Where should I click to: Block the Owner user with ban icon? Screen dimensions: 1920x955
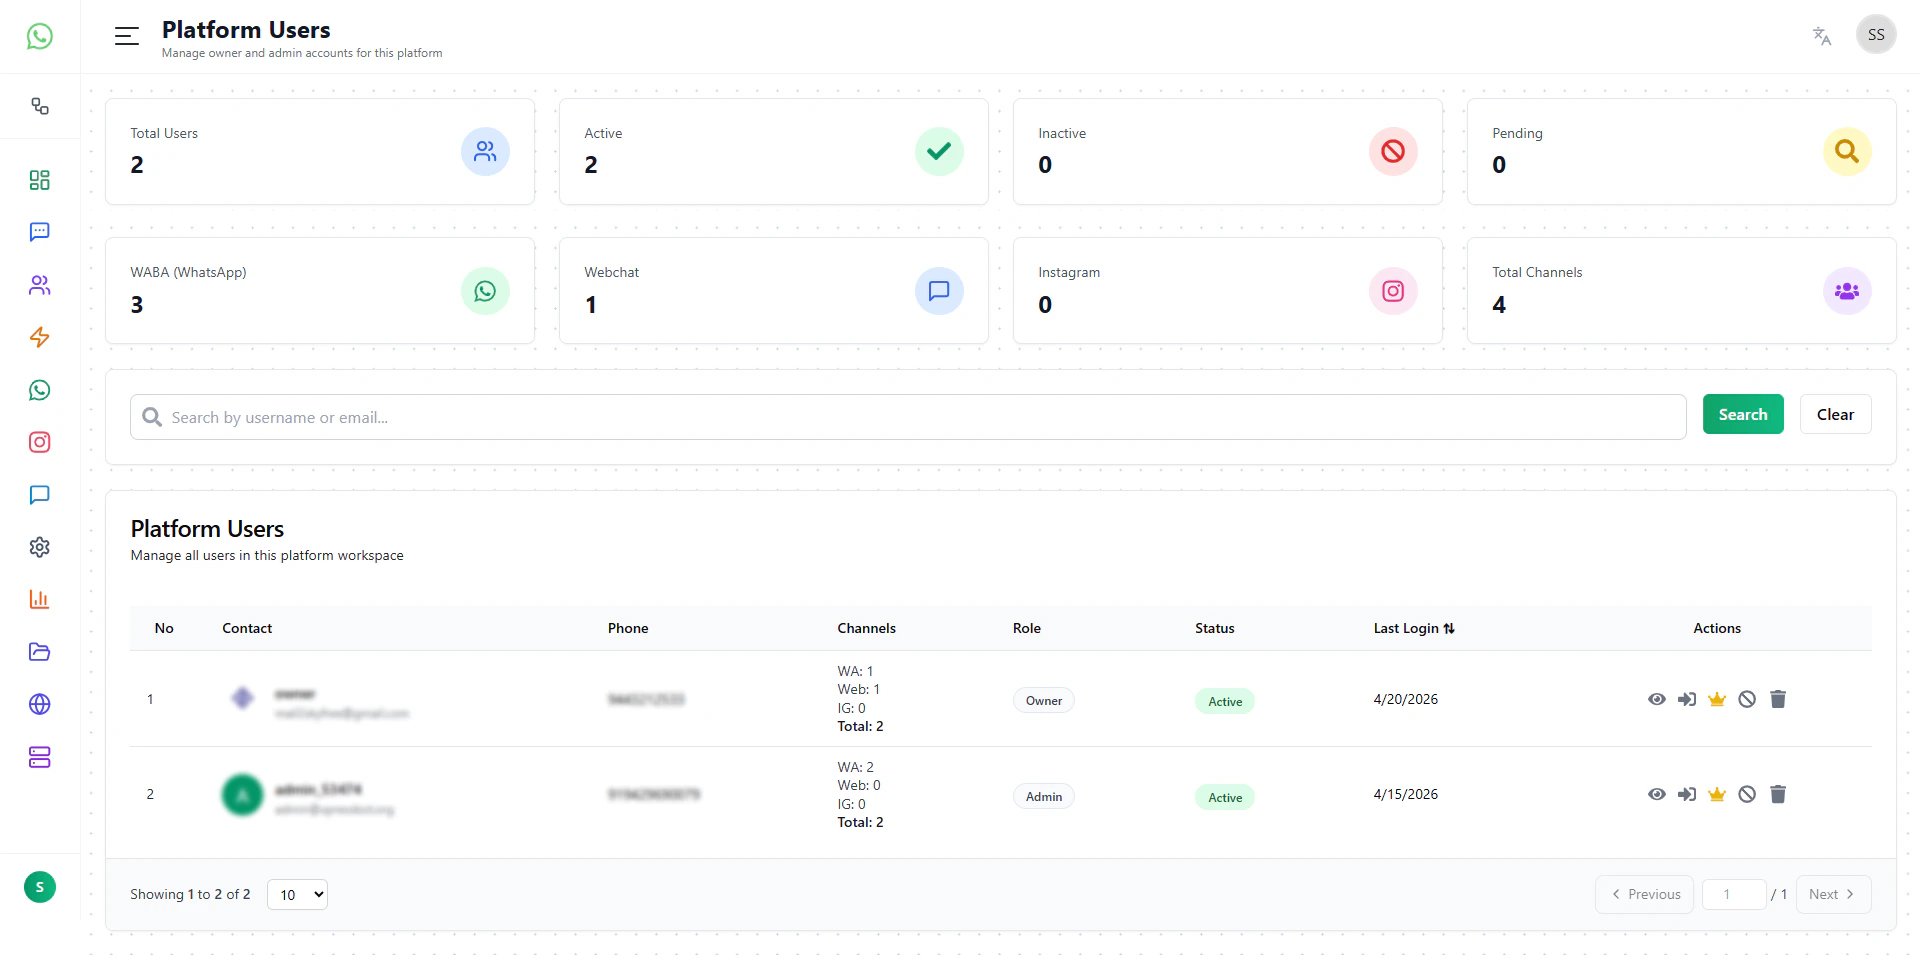tap(1747, 699)
